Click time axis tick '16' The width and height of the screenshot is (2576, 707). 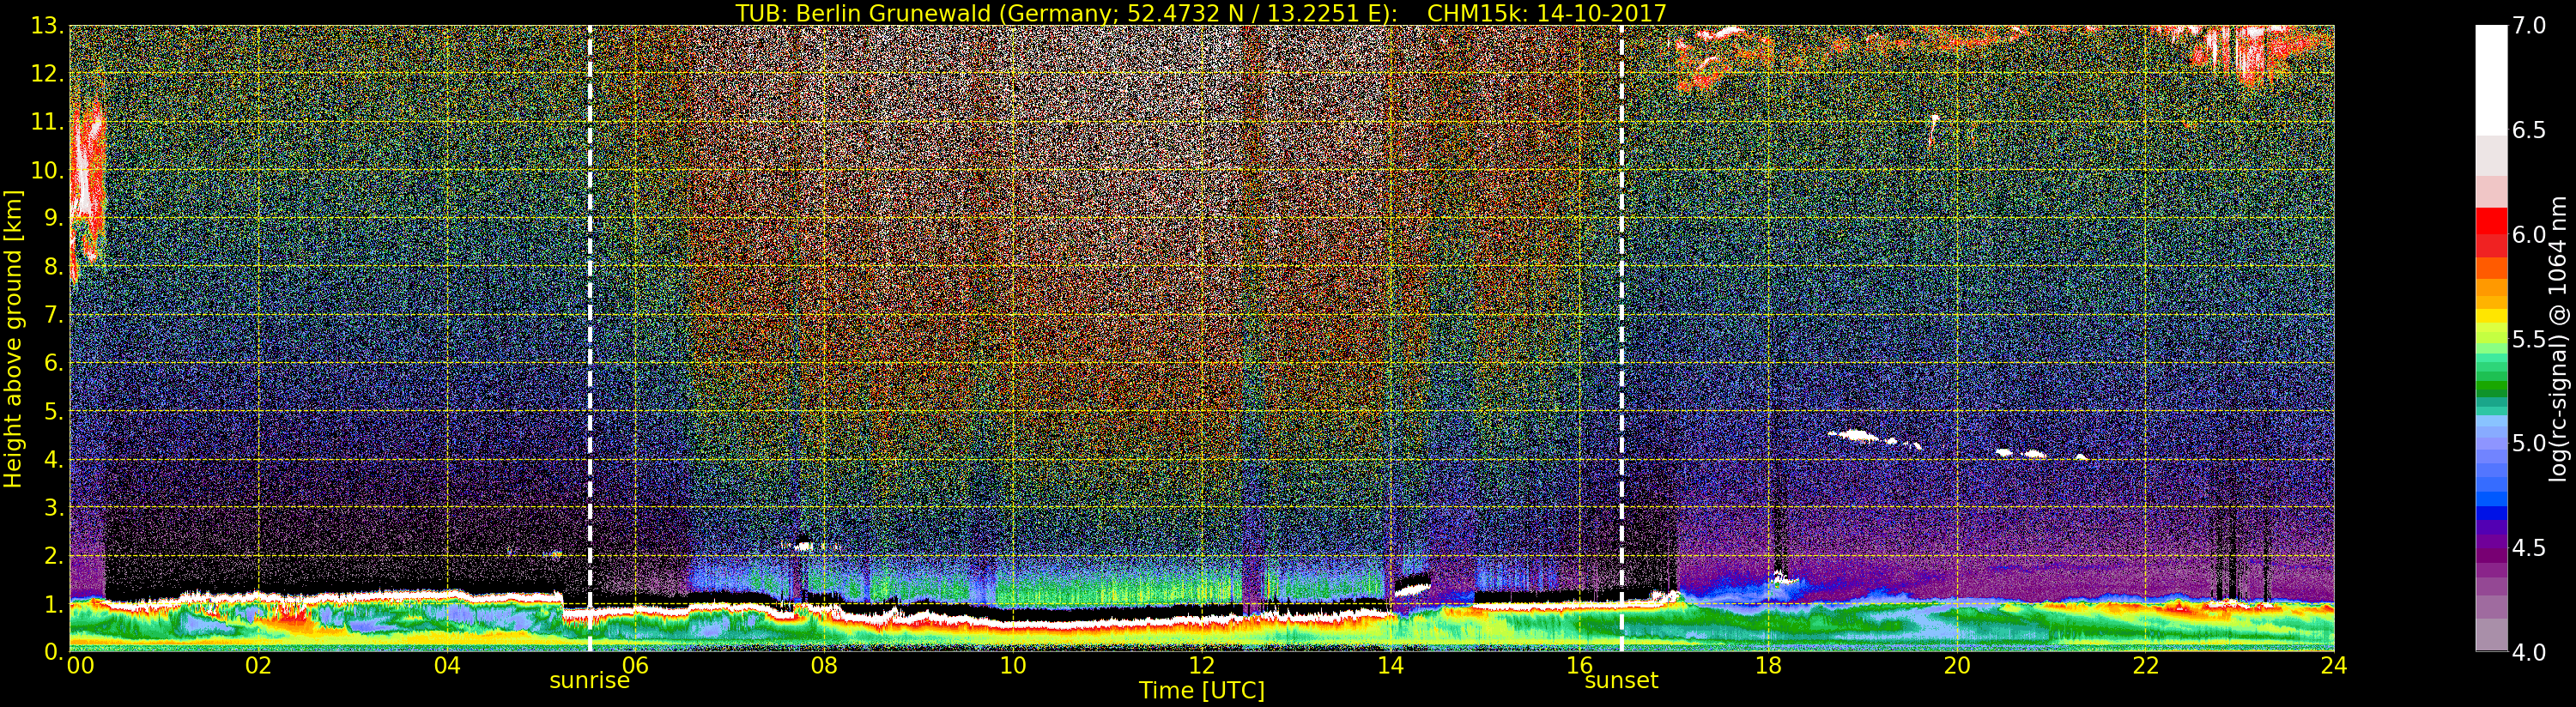1579,665
